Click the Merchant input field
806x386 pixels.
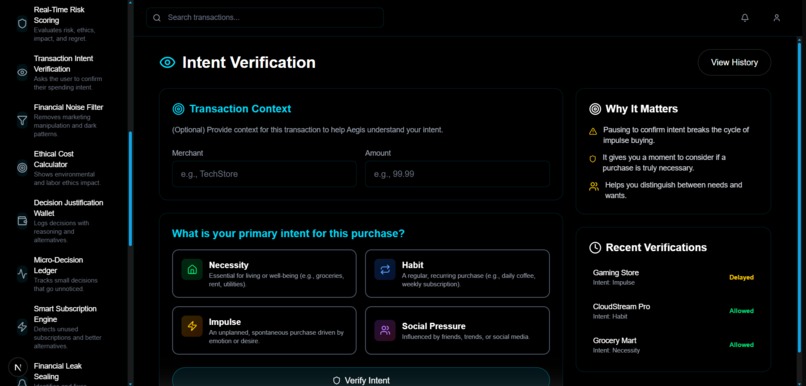click(264, 174)
